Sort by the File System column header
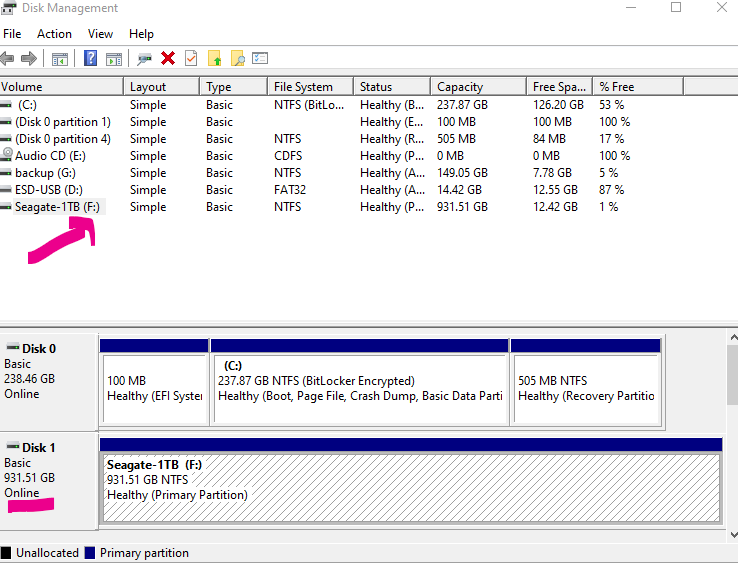 coord(302,87)
